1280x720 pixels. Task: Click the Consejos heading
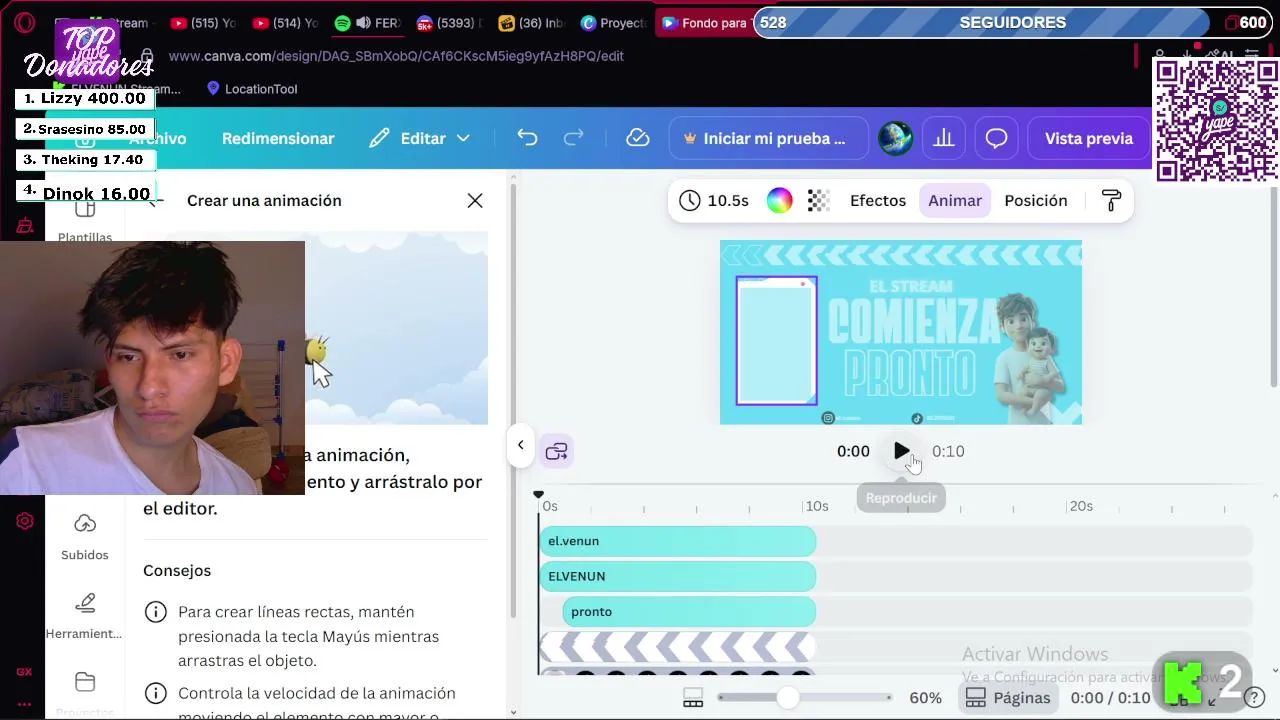pyautogui.click(x=177, y=571)
